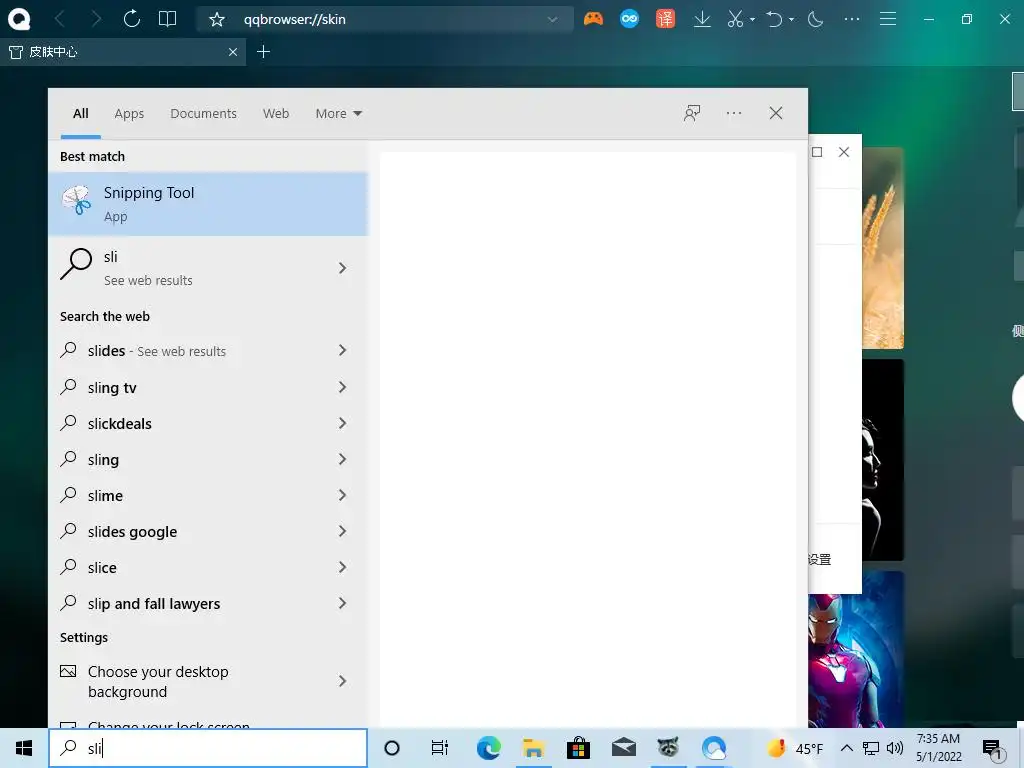This screenshot has width=1024, height=768.
Task: Click the QQ Browser taskbar icon
Action: [714, 748]
